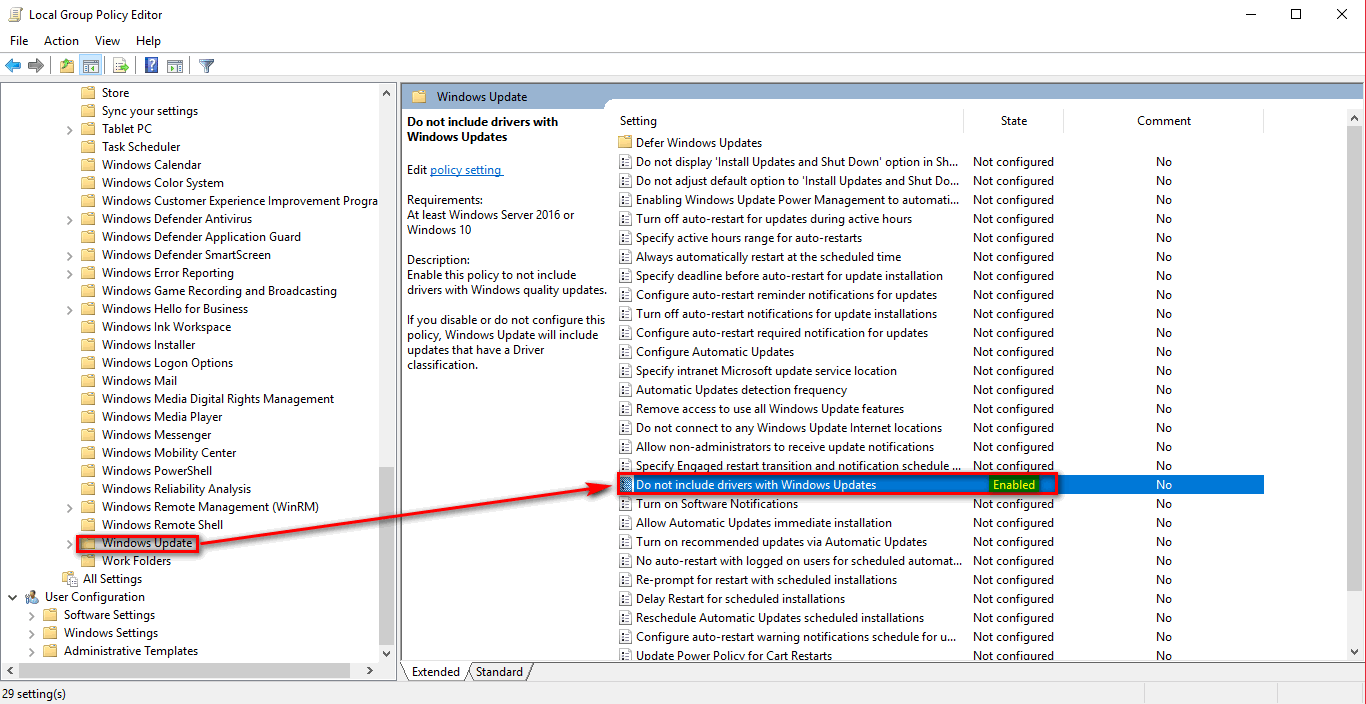Click the Defer Windows Updates folder icon
Viewport: 1366px width, 704px height.
click(x=626, y=143)
